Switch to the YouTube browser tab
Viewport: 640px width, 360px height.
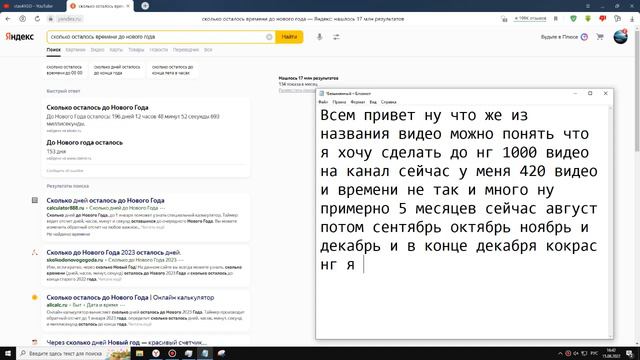(x=33, y=6)
